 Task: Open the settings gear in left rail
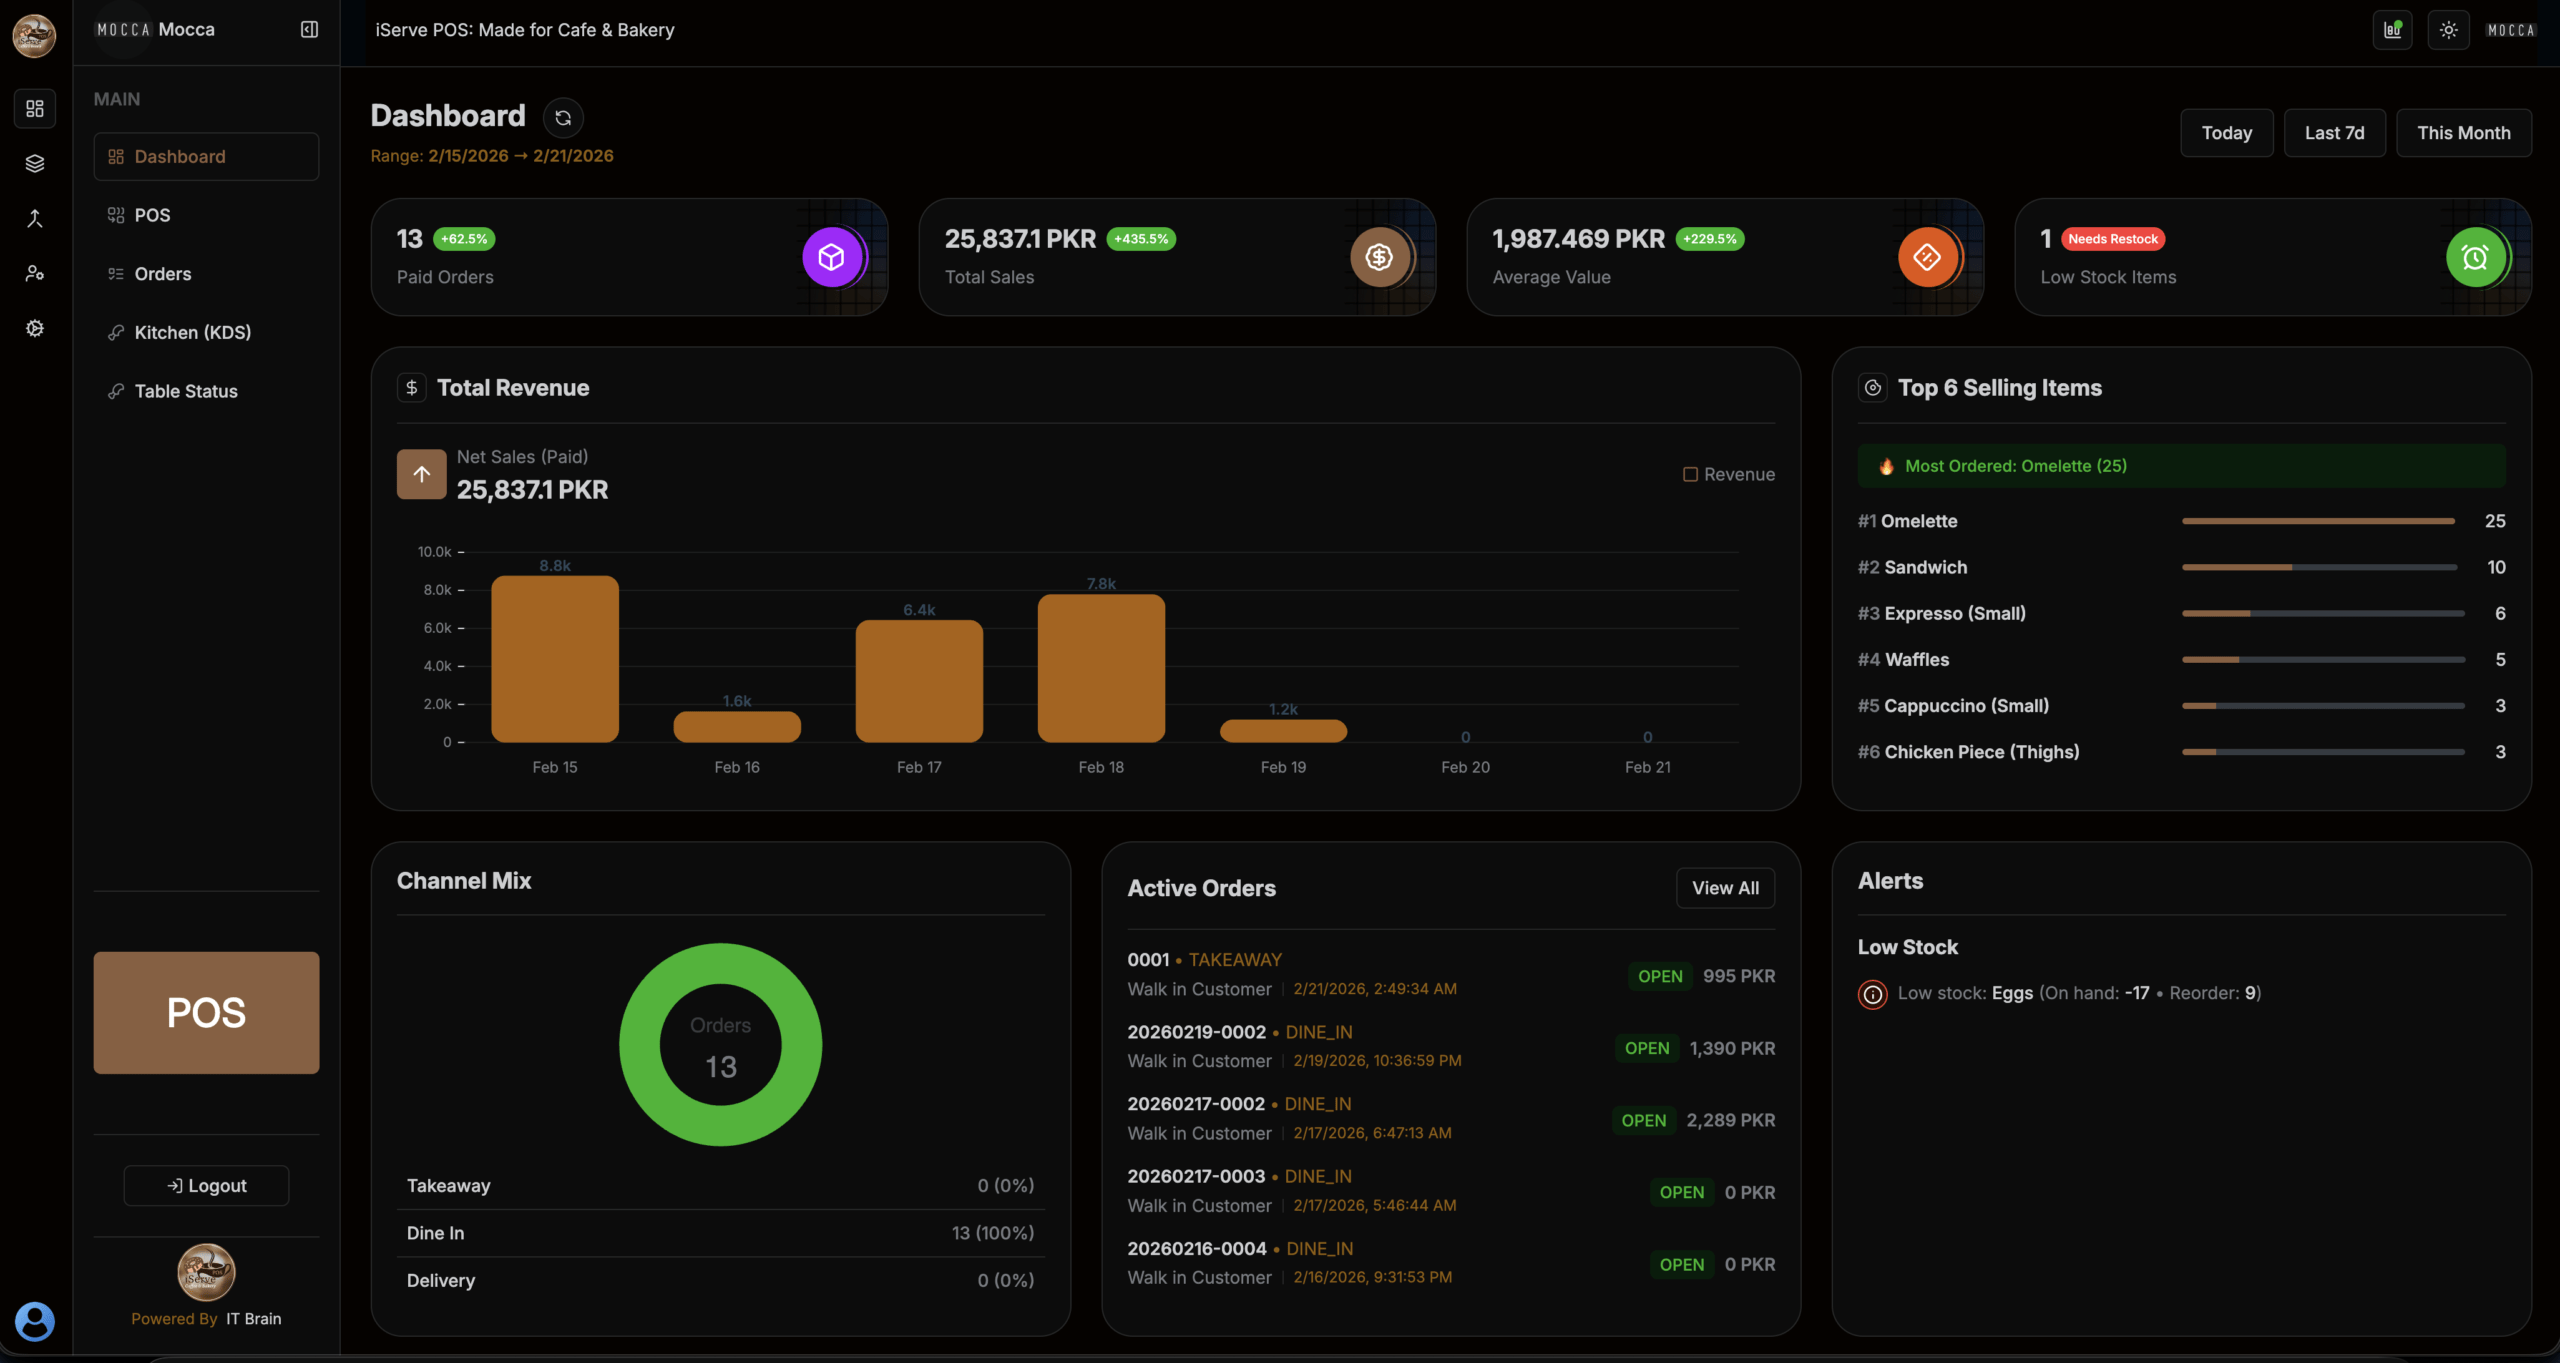click(35, 328)
